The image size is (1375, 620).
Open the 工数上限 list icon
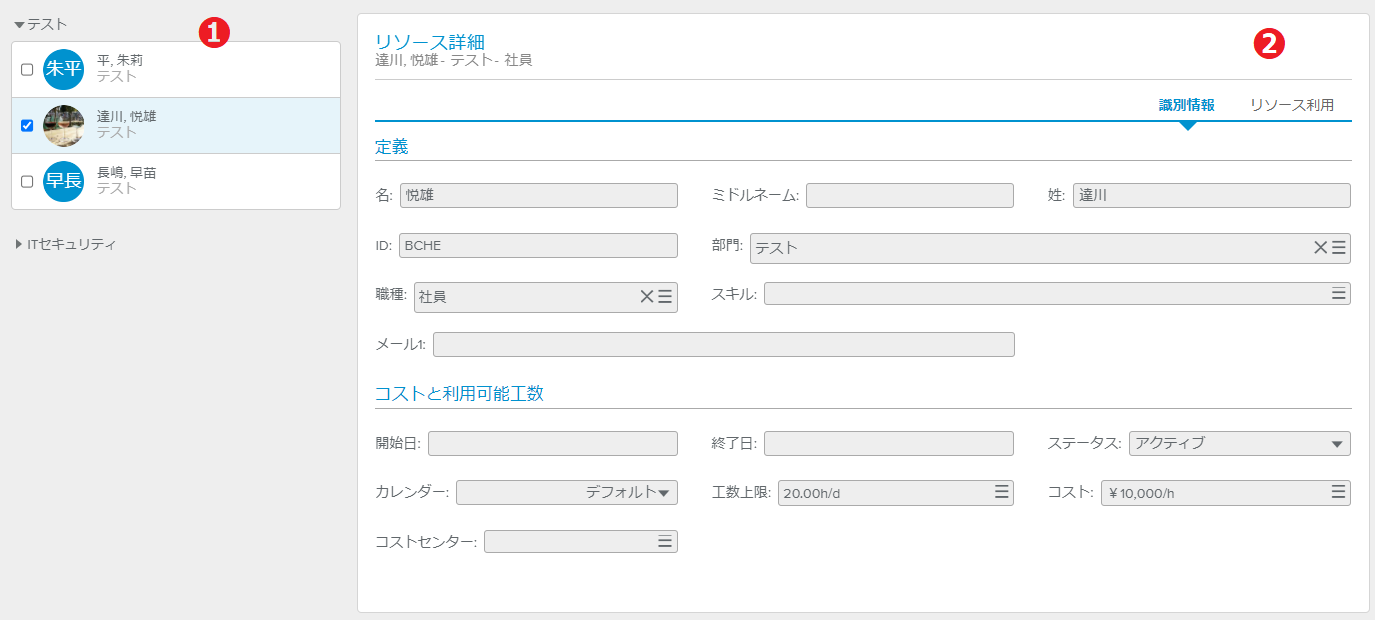pos(1001,492)
